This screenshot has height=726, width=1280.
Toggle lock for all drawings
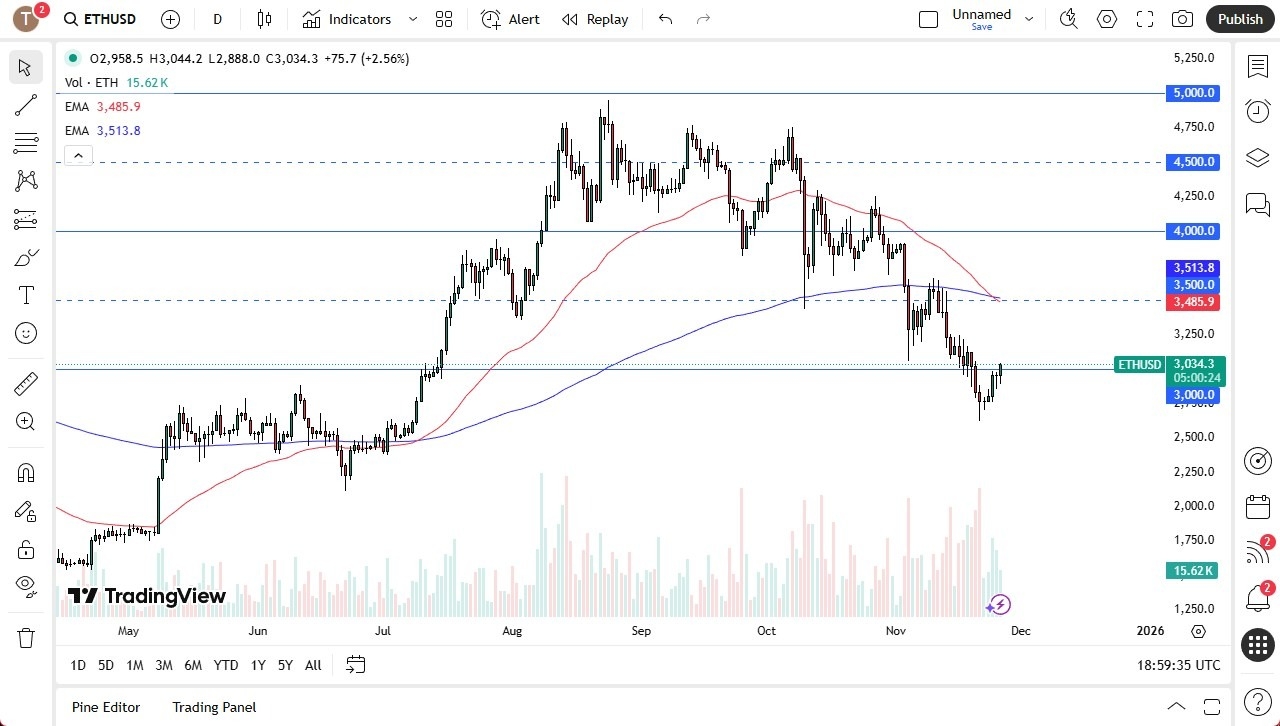coord(25,549)
